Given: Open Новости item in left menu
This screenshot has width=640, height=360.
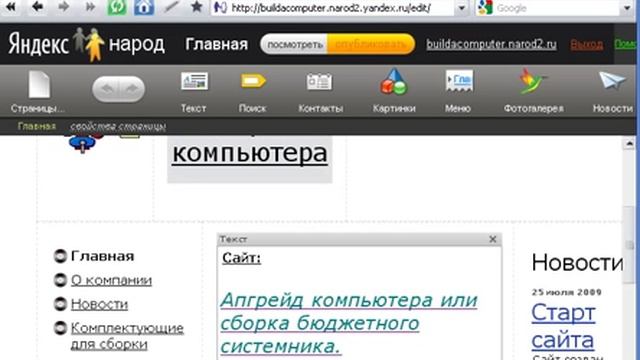Looking at the screenshot, I should 99,304.
